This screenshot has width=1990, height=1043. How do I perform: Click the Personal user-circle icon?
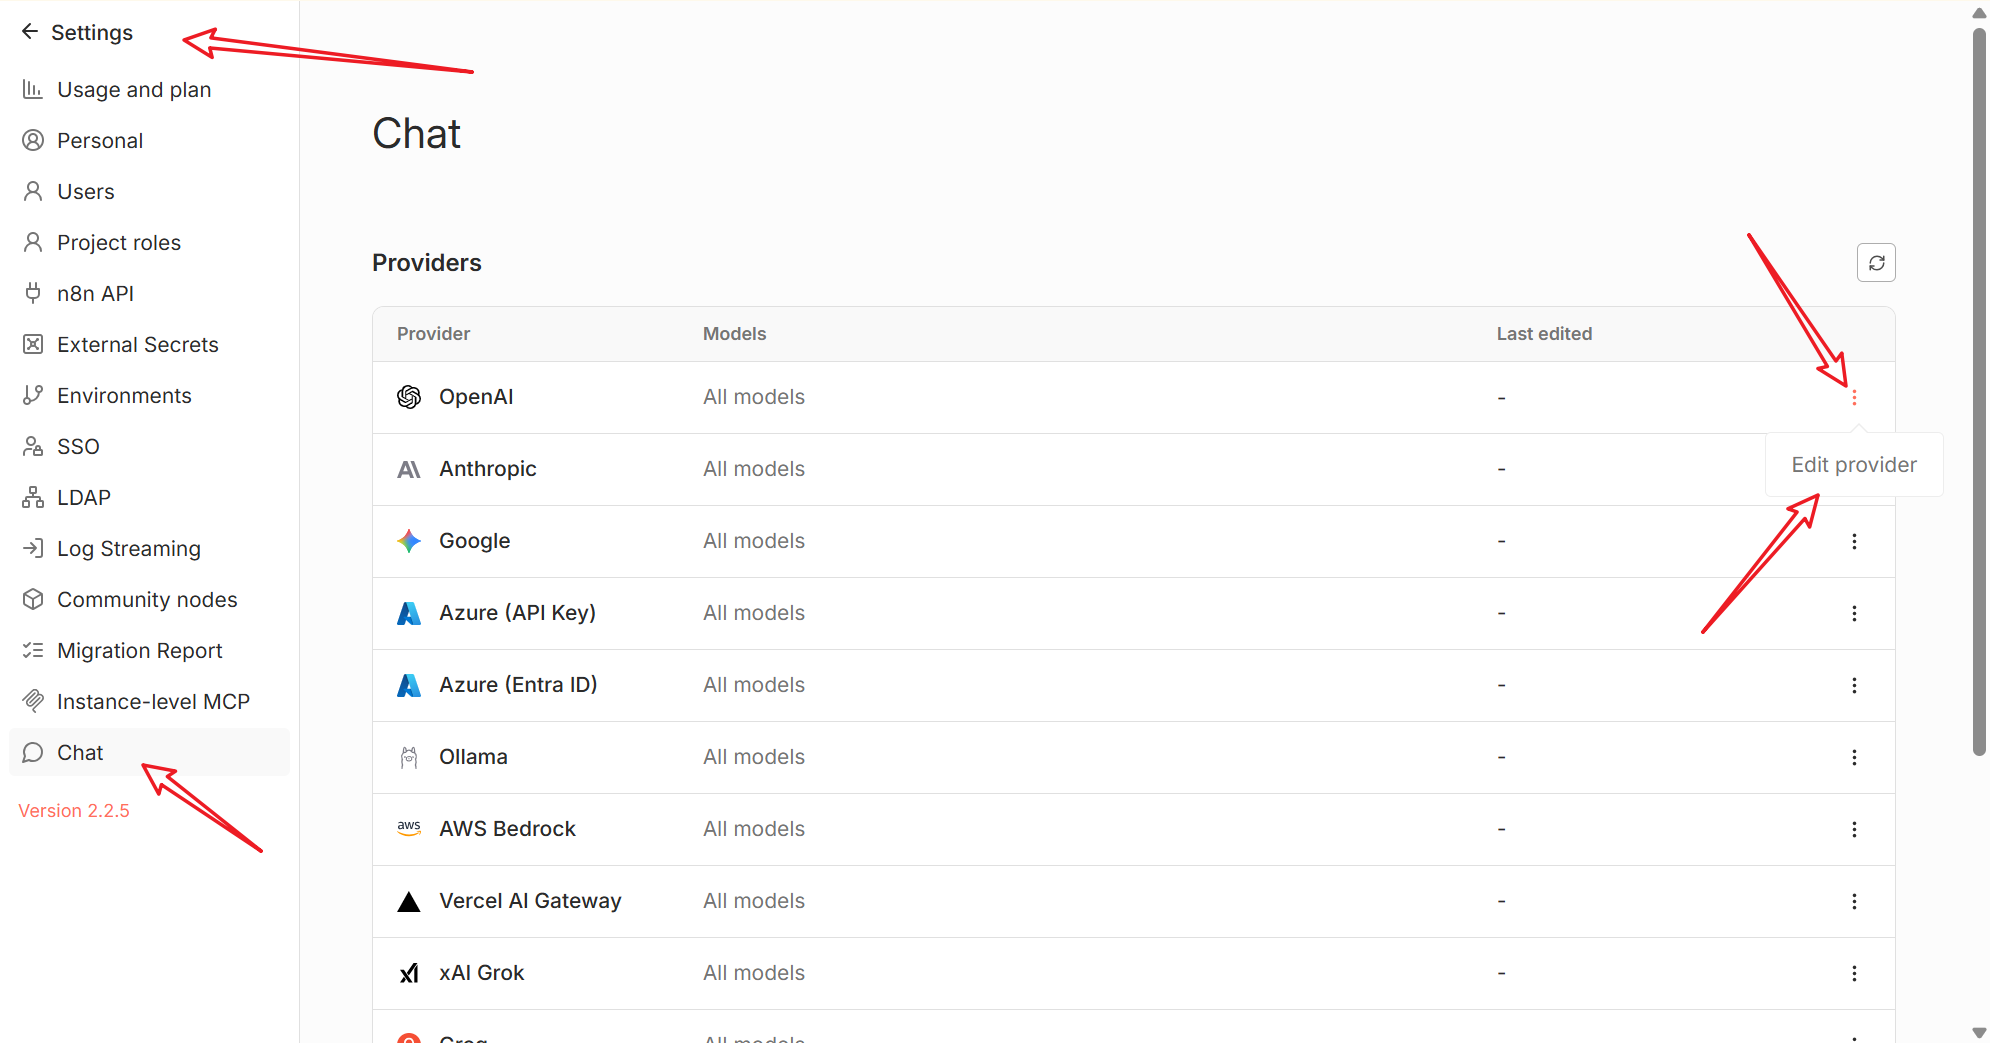click(x=33, y=141)
